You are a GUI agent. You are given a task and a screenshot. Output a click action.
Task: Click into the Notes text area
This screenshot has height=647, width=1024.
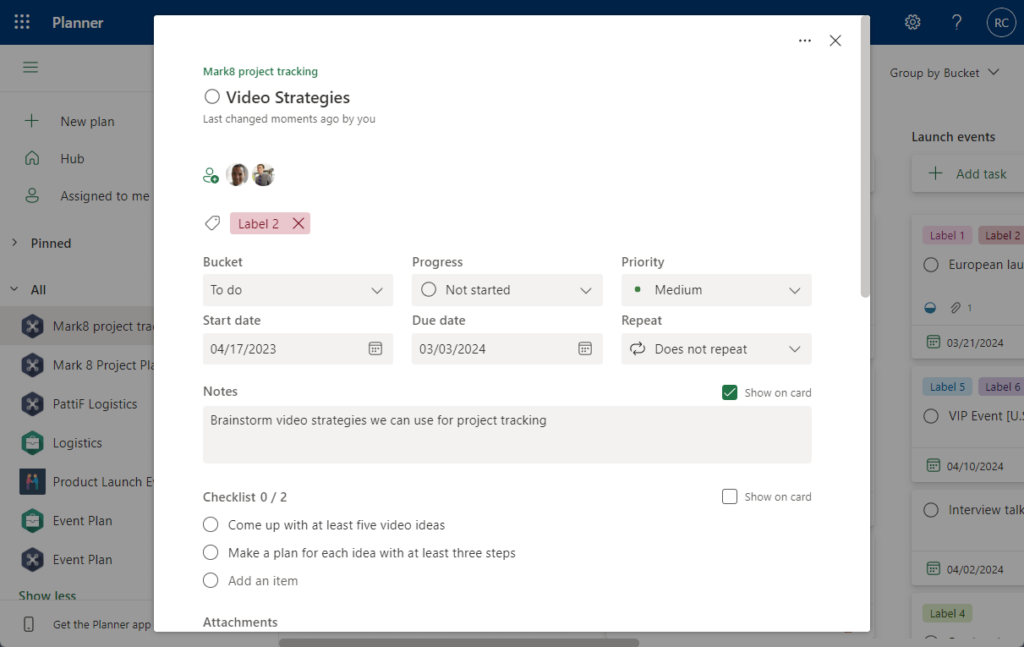tap(507, 435)
